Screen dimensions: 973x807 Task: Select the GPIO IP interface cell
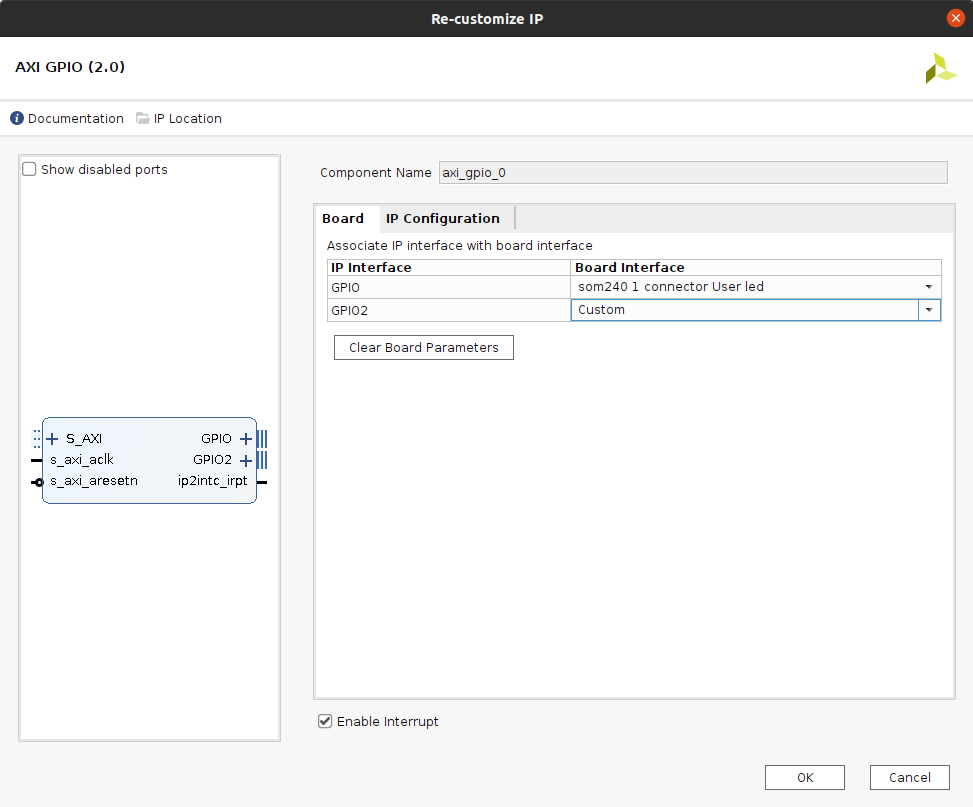(x=449, y=287)
